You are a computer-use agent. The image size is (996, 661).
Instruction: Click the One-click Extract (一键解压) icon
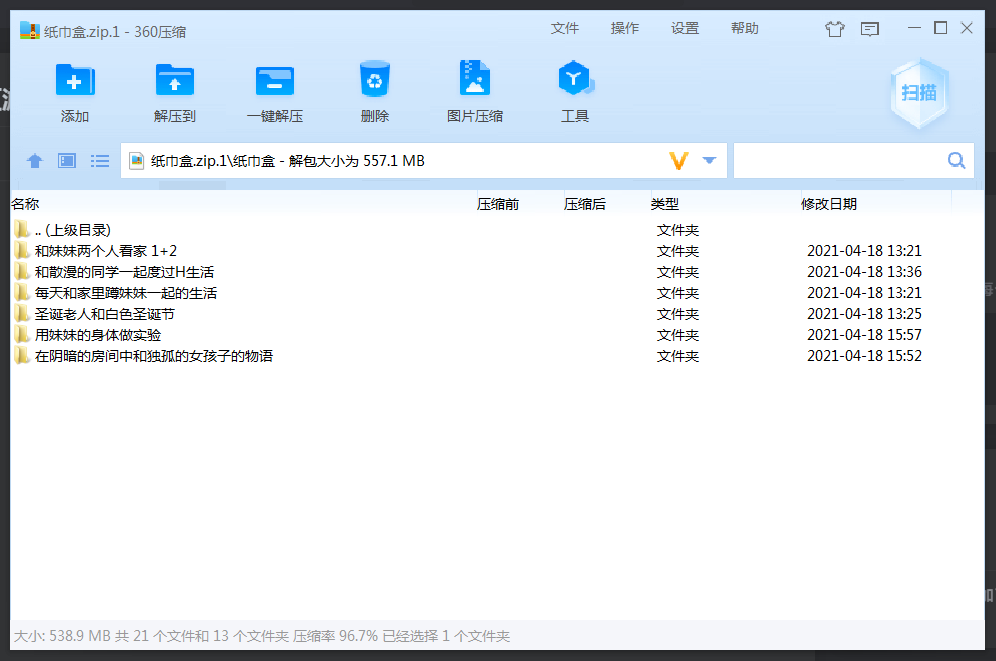click(x=274, y=81)
